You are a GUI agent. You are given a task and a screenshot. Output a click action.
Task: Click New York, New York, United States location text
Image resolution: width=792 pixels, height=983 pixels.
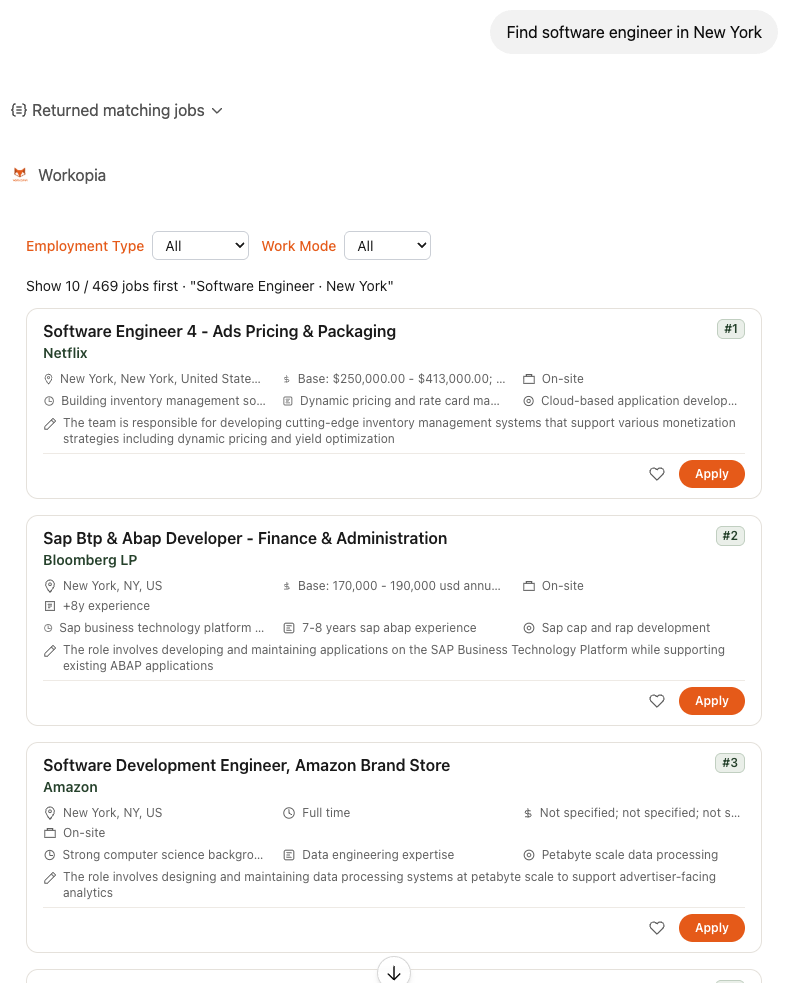161,379
